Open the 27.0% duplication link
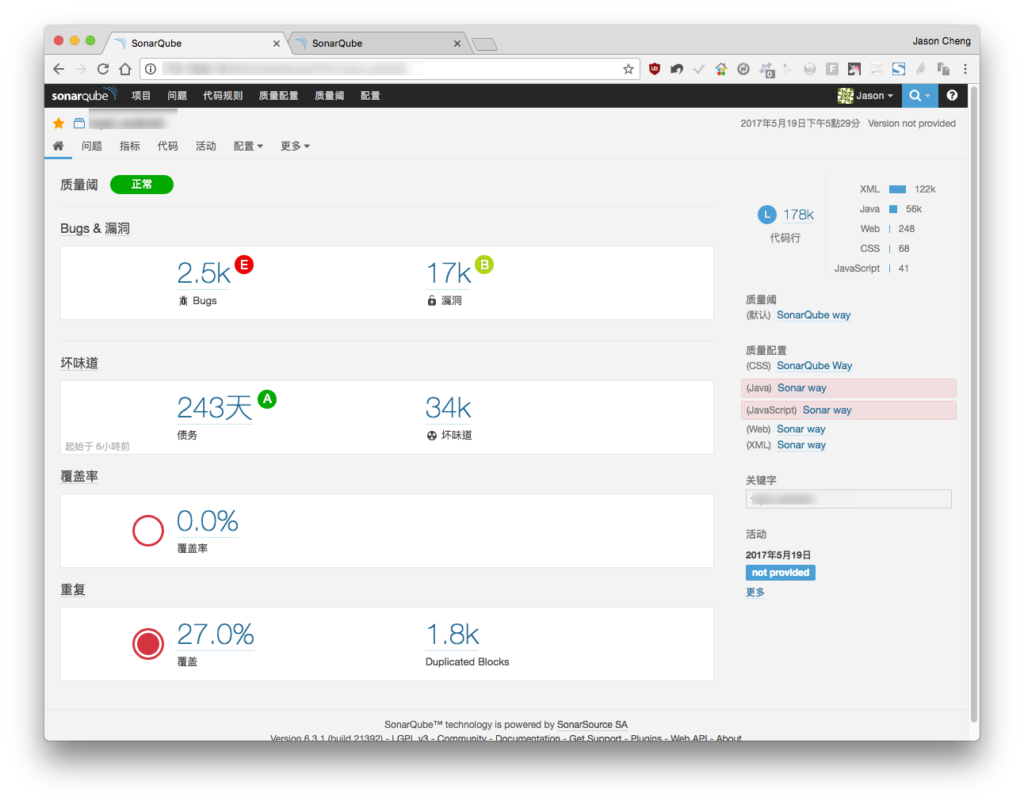 216,635
